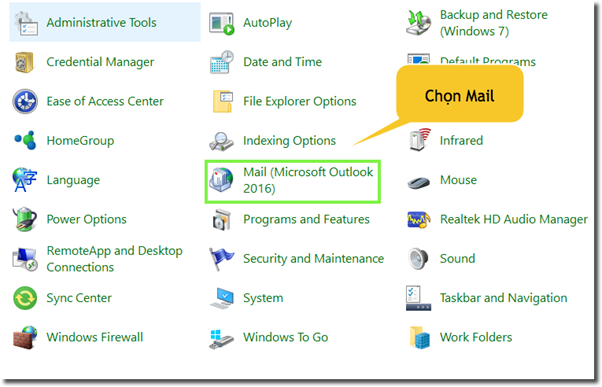Open Ease of Access Center link
The image size is (602, 387).
105,101
